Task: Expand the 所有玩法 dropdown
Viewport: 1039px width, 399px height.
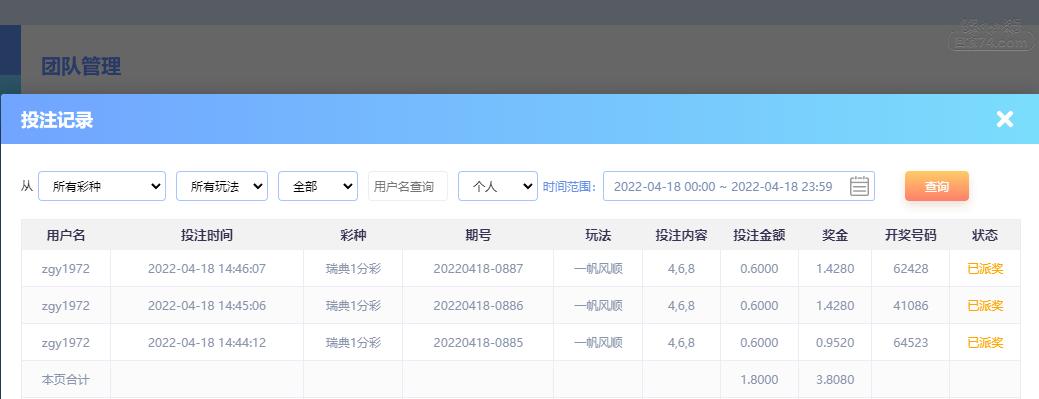Action: click(222, 186)
